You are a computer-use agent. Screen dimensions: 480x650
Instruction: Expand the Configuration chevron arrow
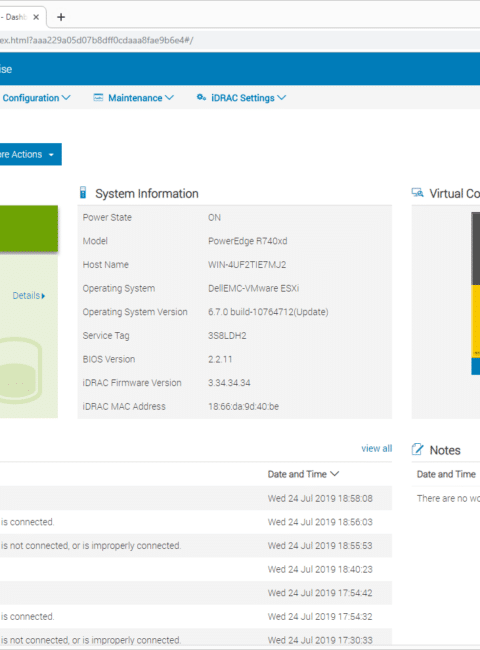coord(66,98)
